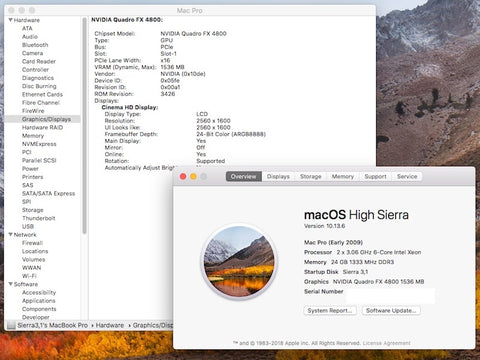480x360 pixels.
Task: Minimize the About This Mac window
Action: point(193,176)
